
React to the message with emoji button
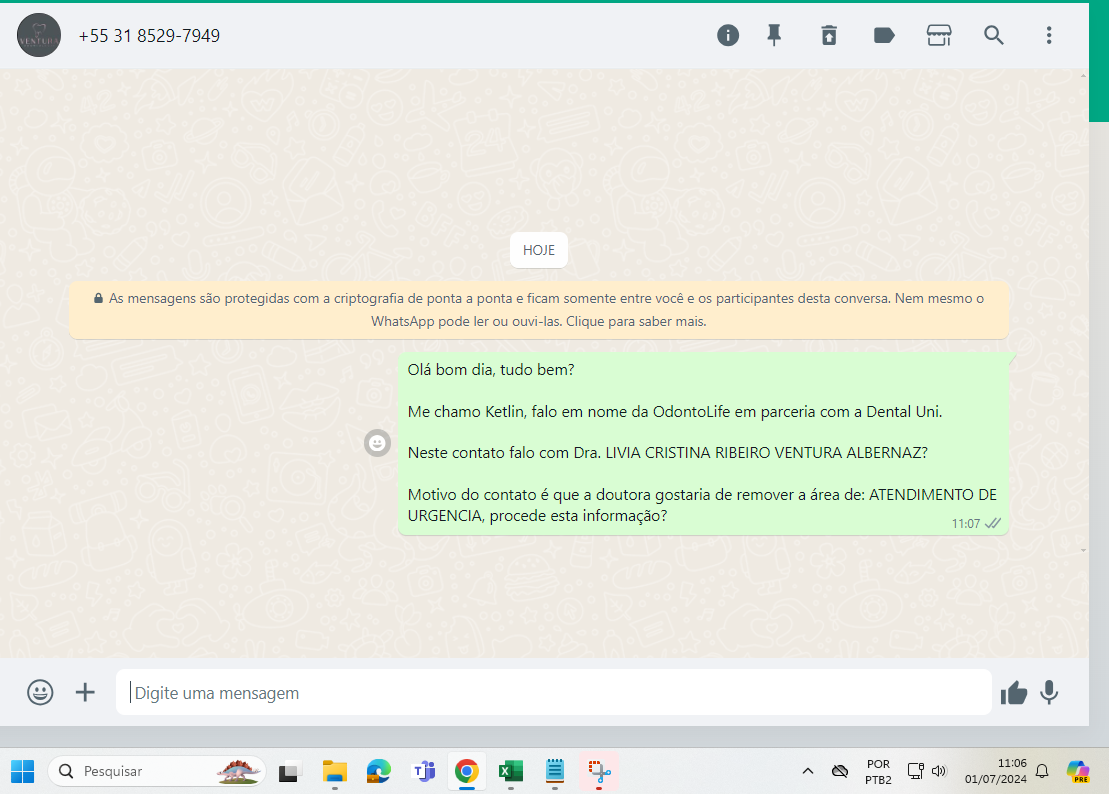coord(378,443)
